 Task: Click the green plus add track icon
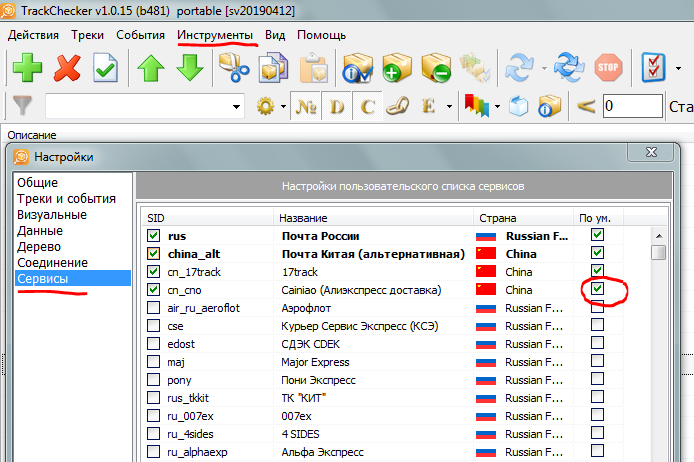point(27,68)
